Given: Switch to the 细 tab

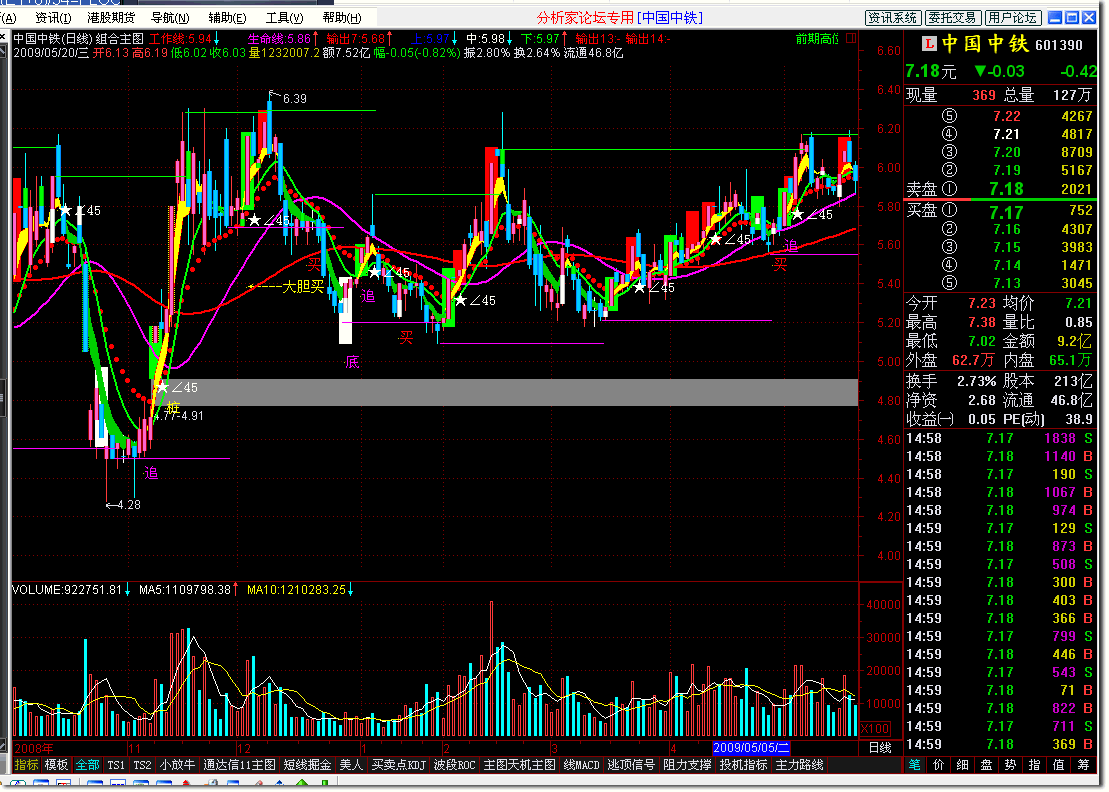Looking at the screenshot, I should pyautogui.click(x=963, y=765).
